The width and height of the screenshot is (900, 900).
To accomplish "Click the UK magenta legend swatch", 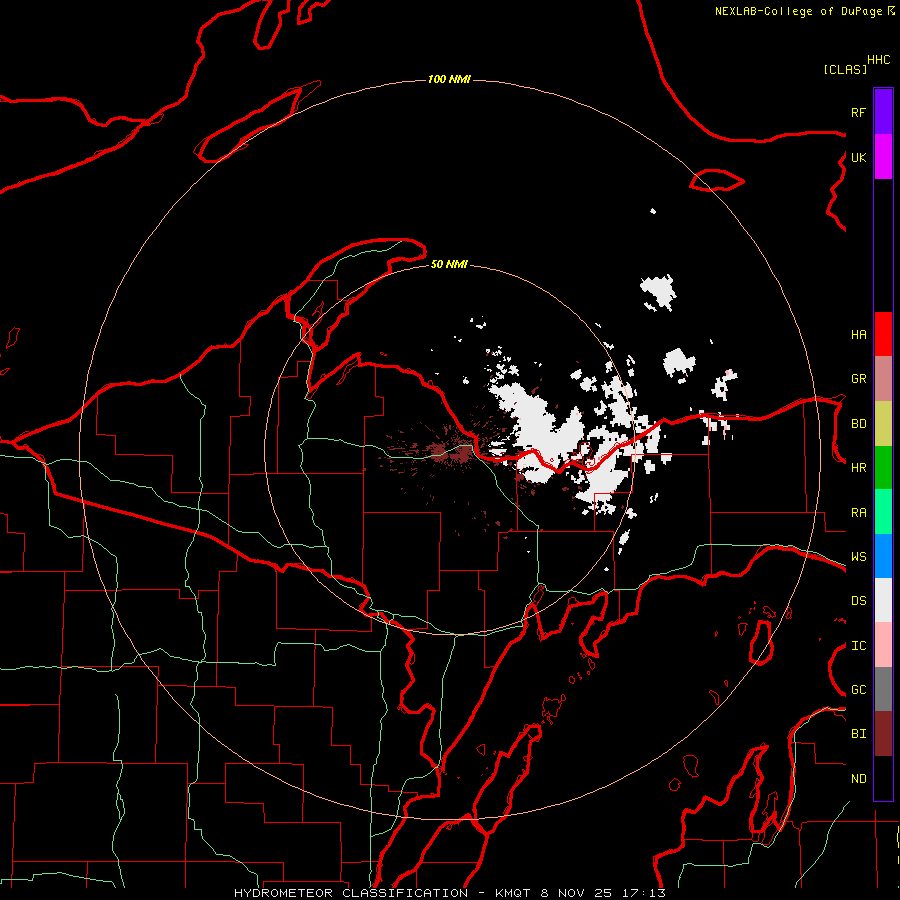I will [x=883, y=157].
